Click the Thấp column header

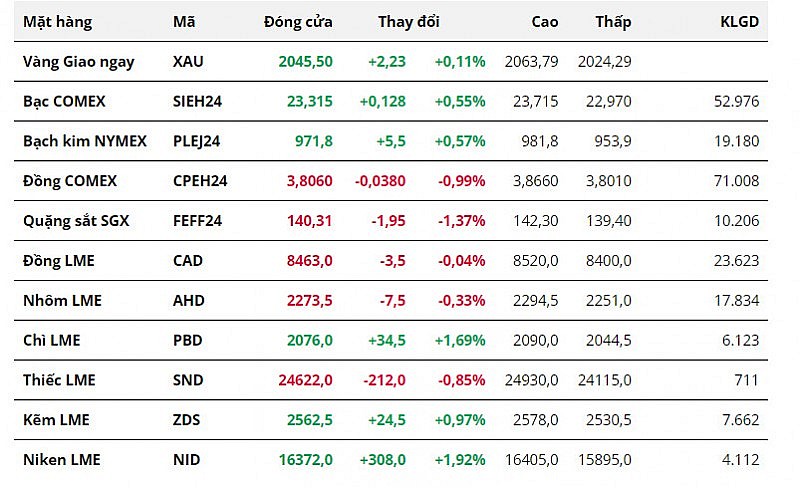(x=613, y=22)
